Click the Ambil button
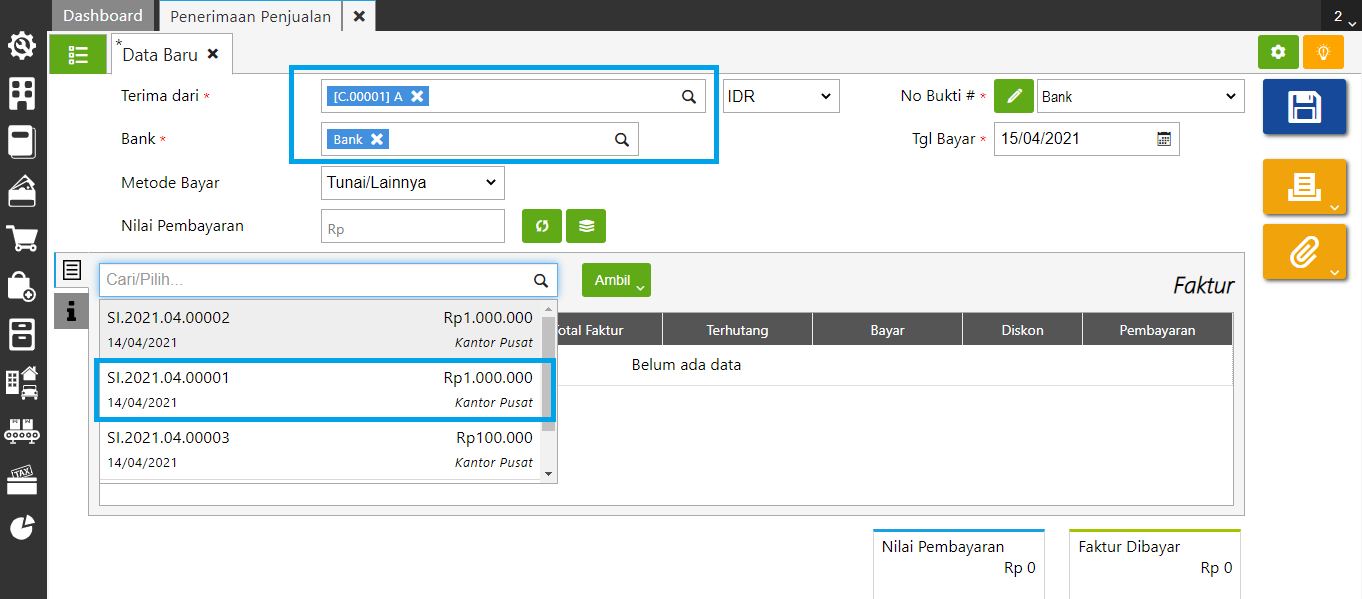Image resolution: width=1362 pixels, height=599 pixels. point(615,280)
